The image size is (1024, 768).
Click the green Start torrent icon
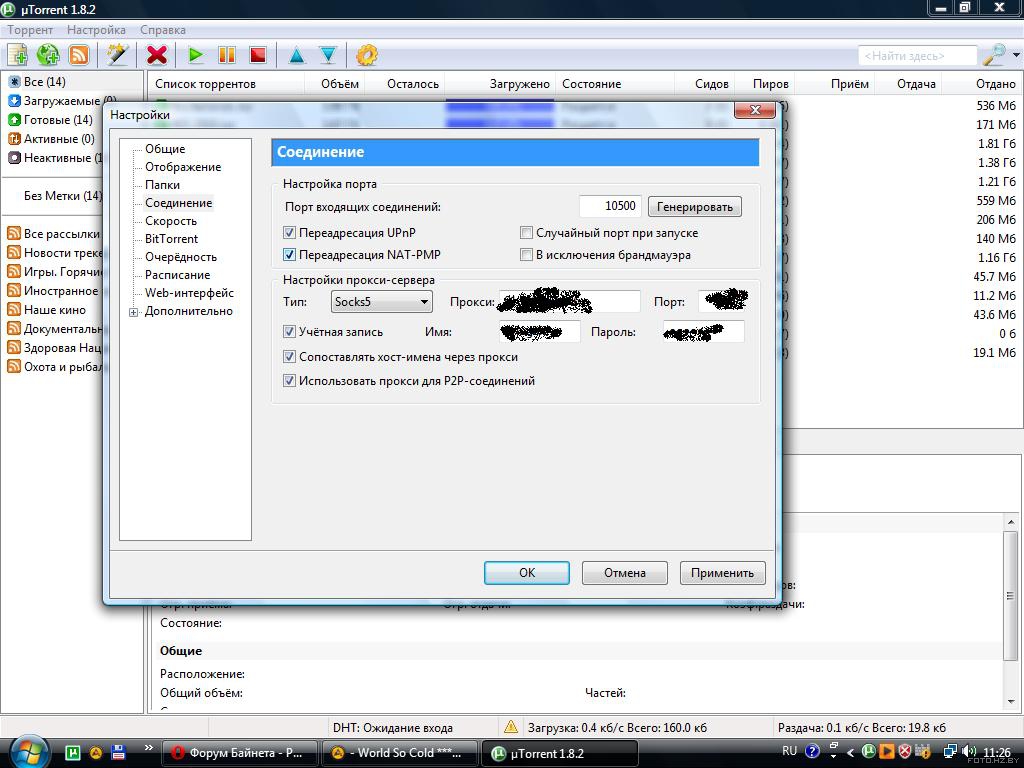[195, 55]
